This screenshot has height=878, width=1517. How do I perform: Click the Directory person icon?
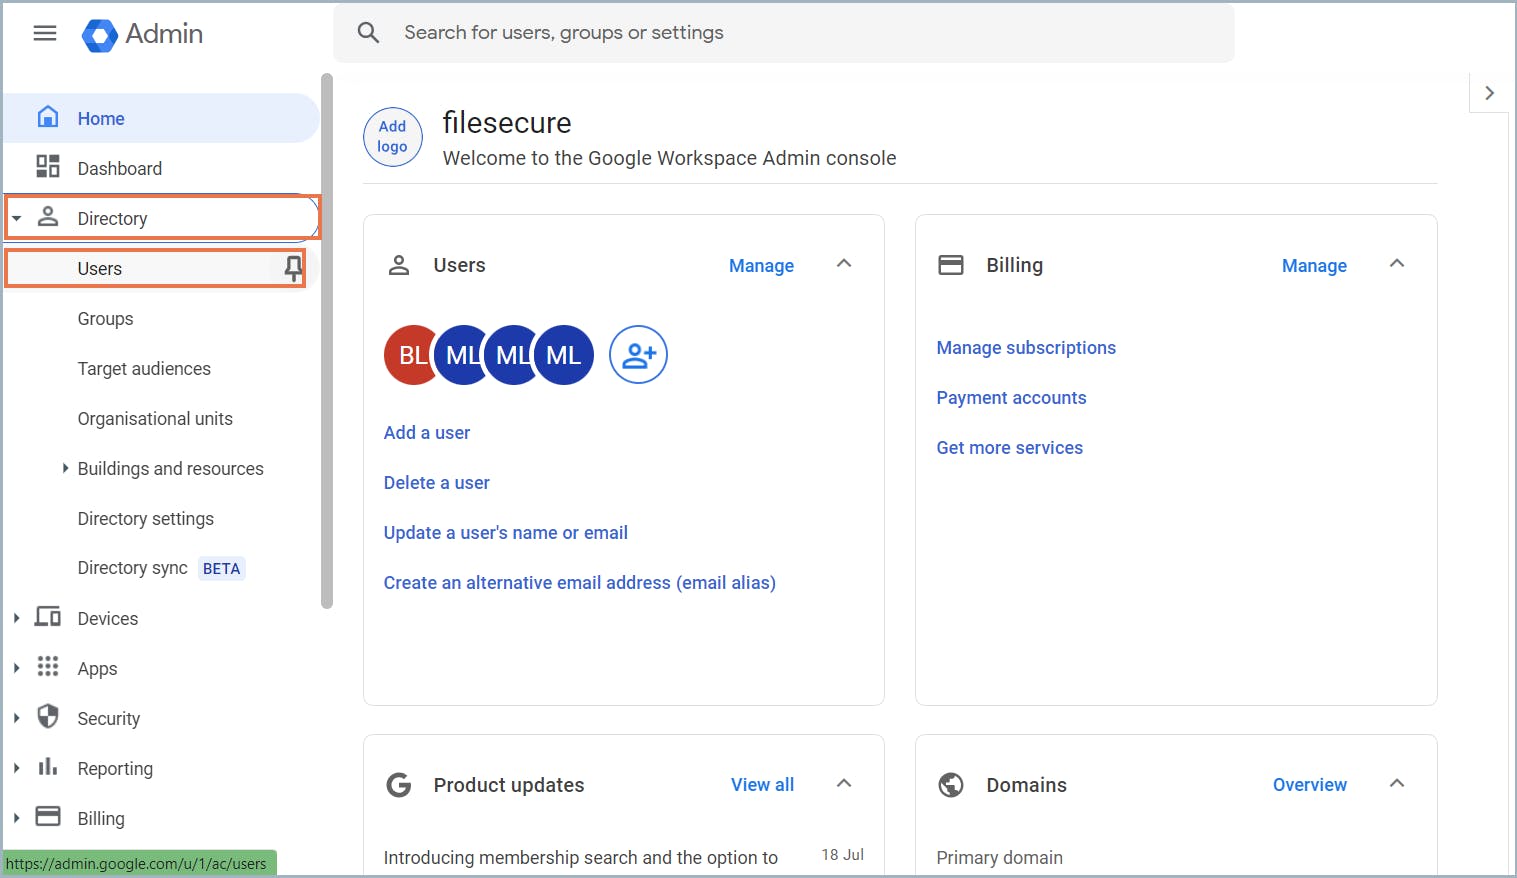[47, 217]
